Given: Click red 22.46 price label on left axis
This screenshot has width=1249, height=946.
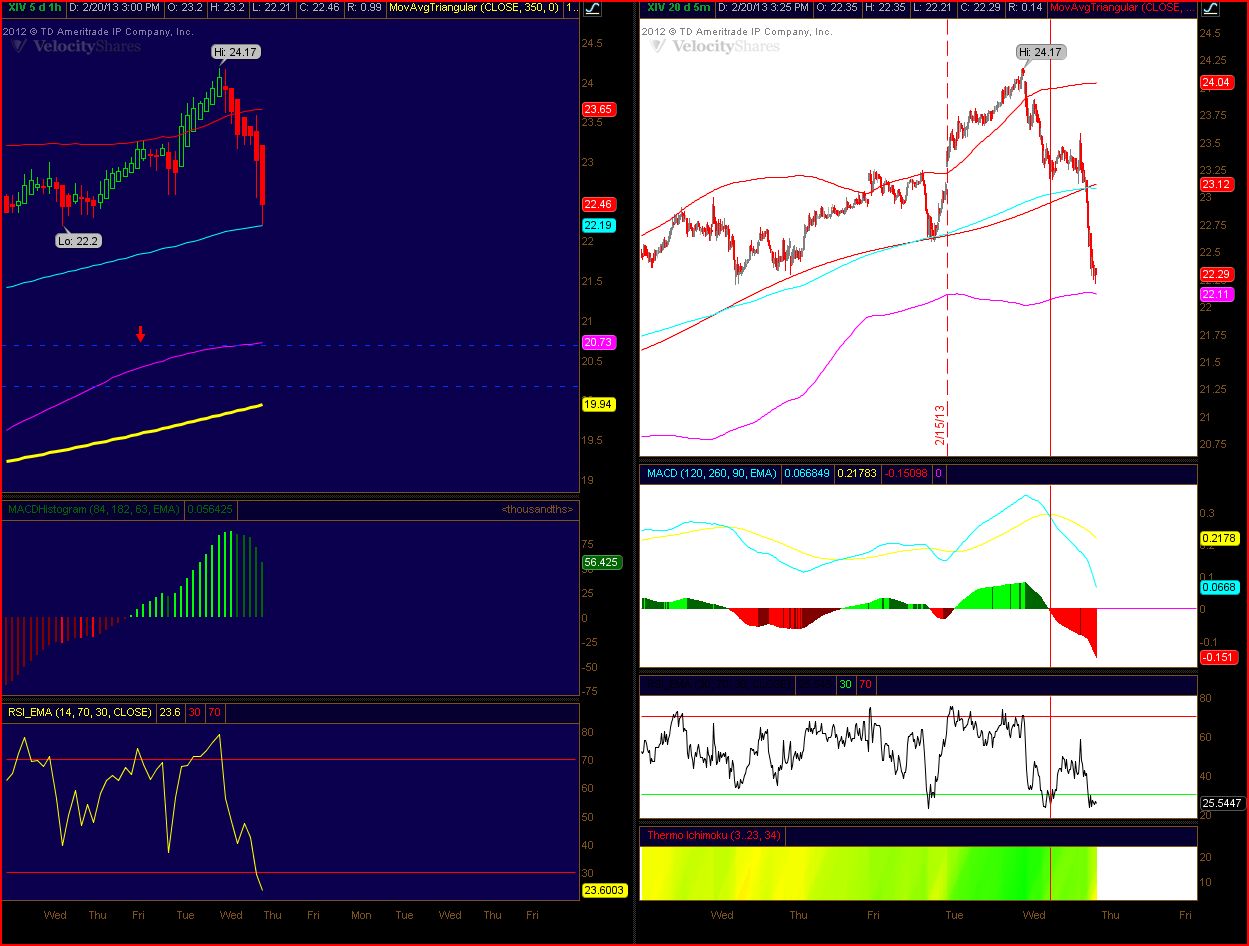Looking at the screenshot, I should (x=598, y=204).
